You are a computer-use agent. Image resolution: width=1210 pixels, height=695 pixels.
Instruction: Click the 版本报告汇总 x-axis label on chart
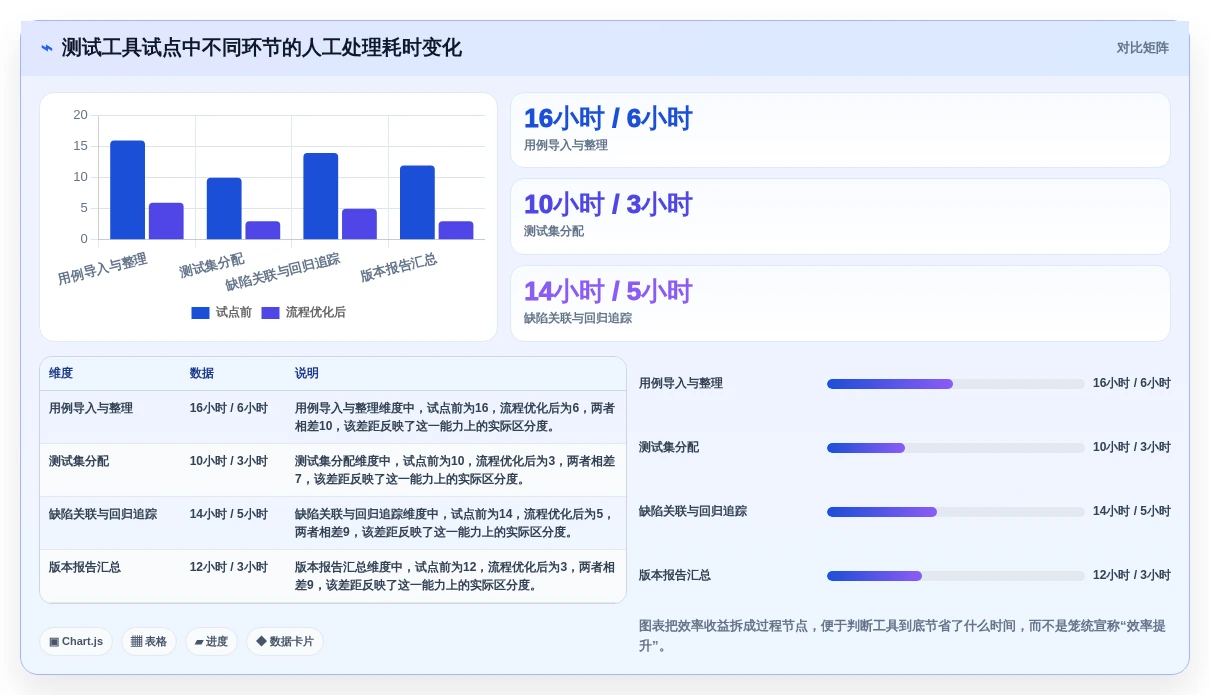[399, 267]
